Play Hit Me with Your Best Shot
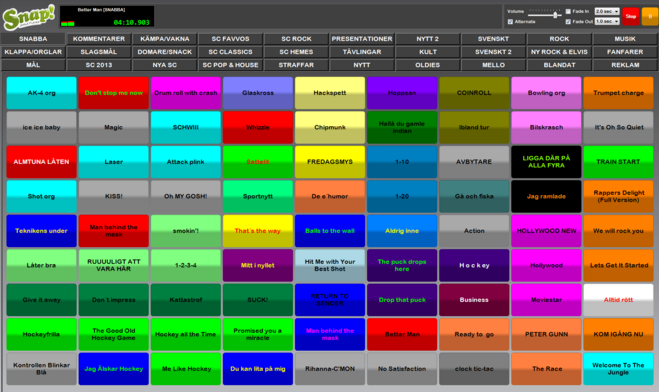The height and width of the screenshot is (392, 659). [x=330, y=265]
